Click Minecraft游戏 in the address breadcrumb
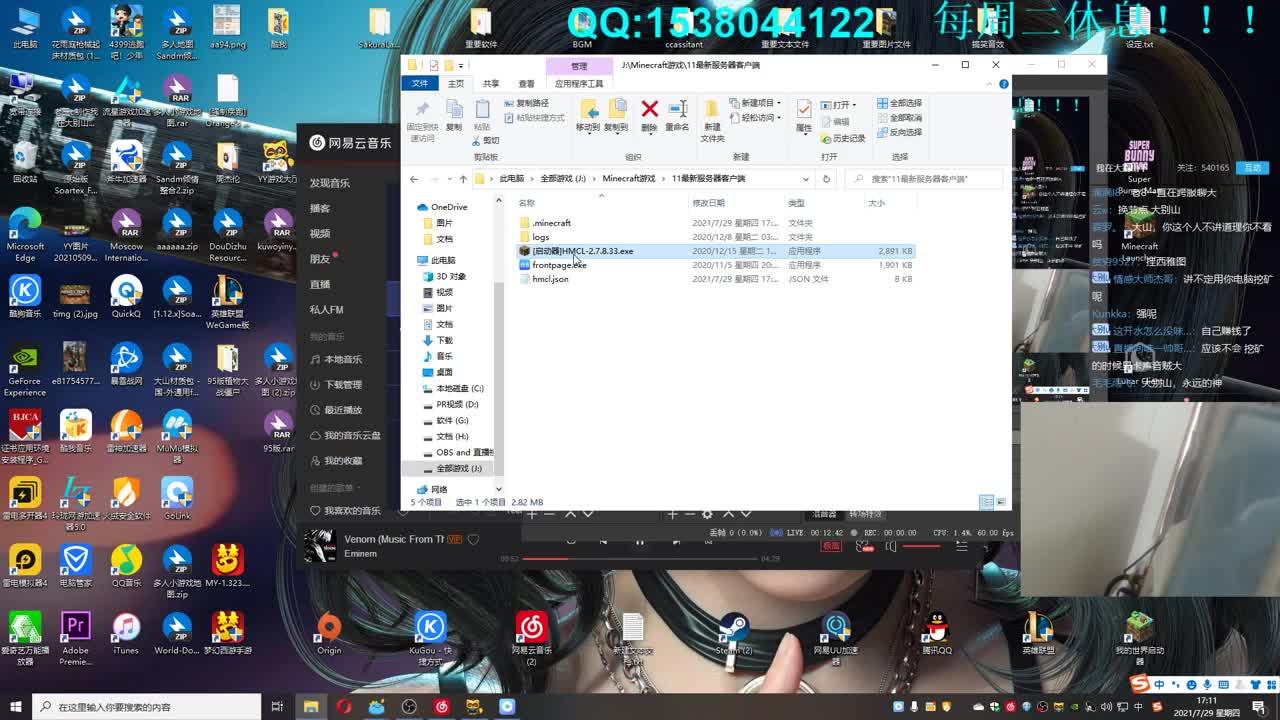 point(629,179)
